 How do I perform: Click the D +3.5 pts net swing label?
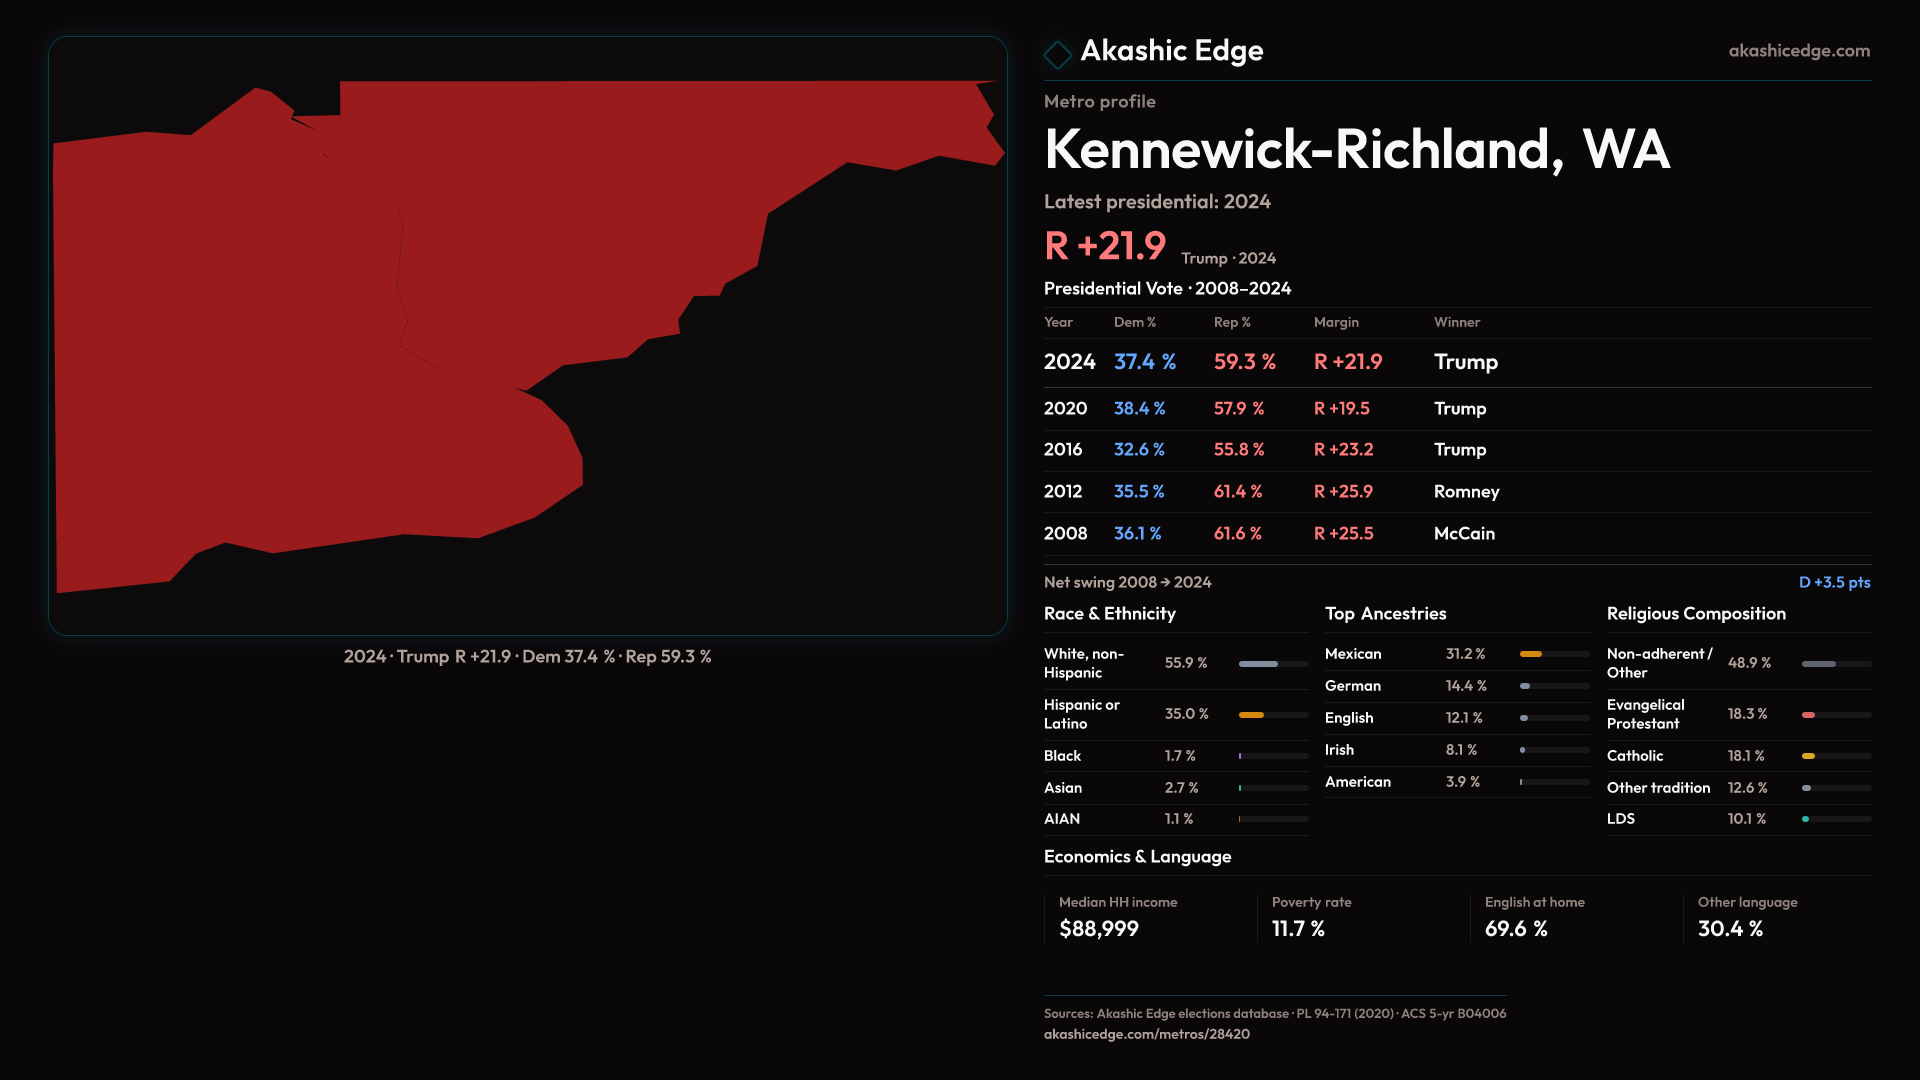[1833, 582]
